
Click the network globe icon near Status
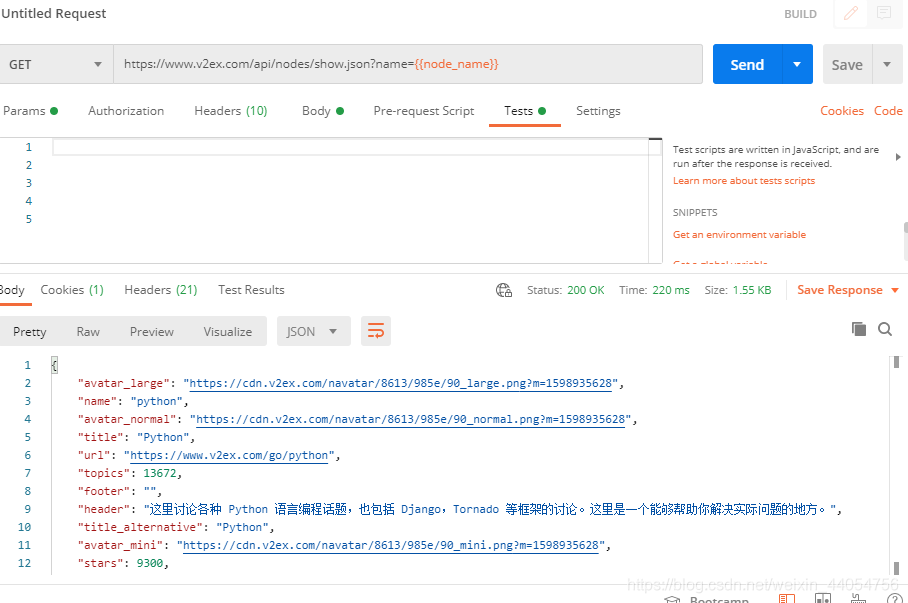pyautogui.click(x=504, y=290)
